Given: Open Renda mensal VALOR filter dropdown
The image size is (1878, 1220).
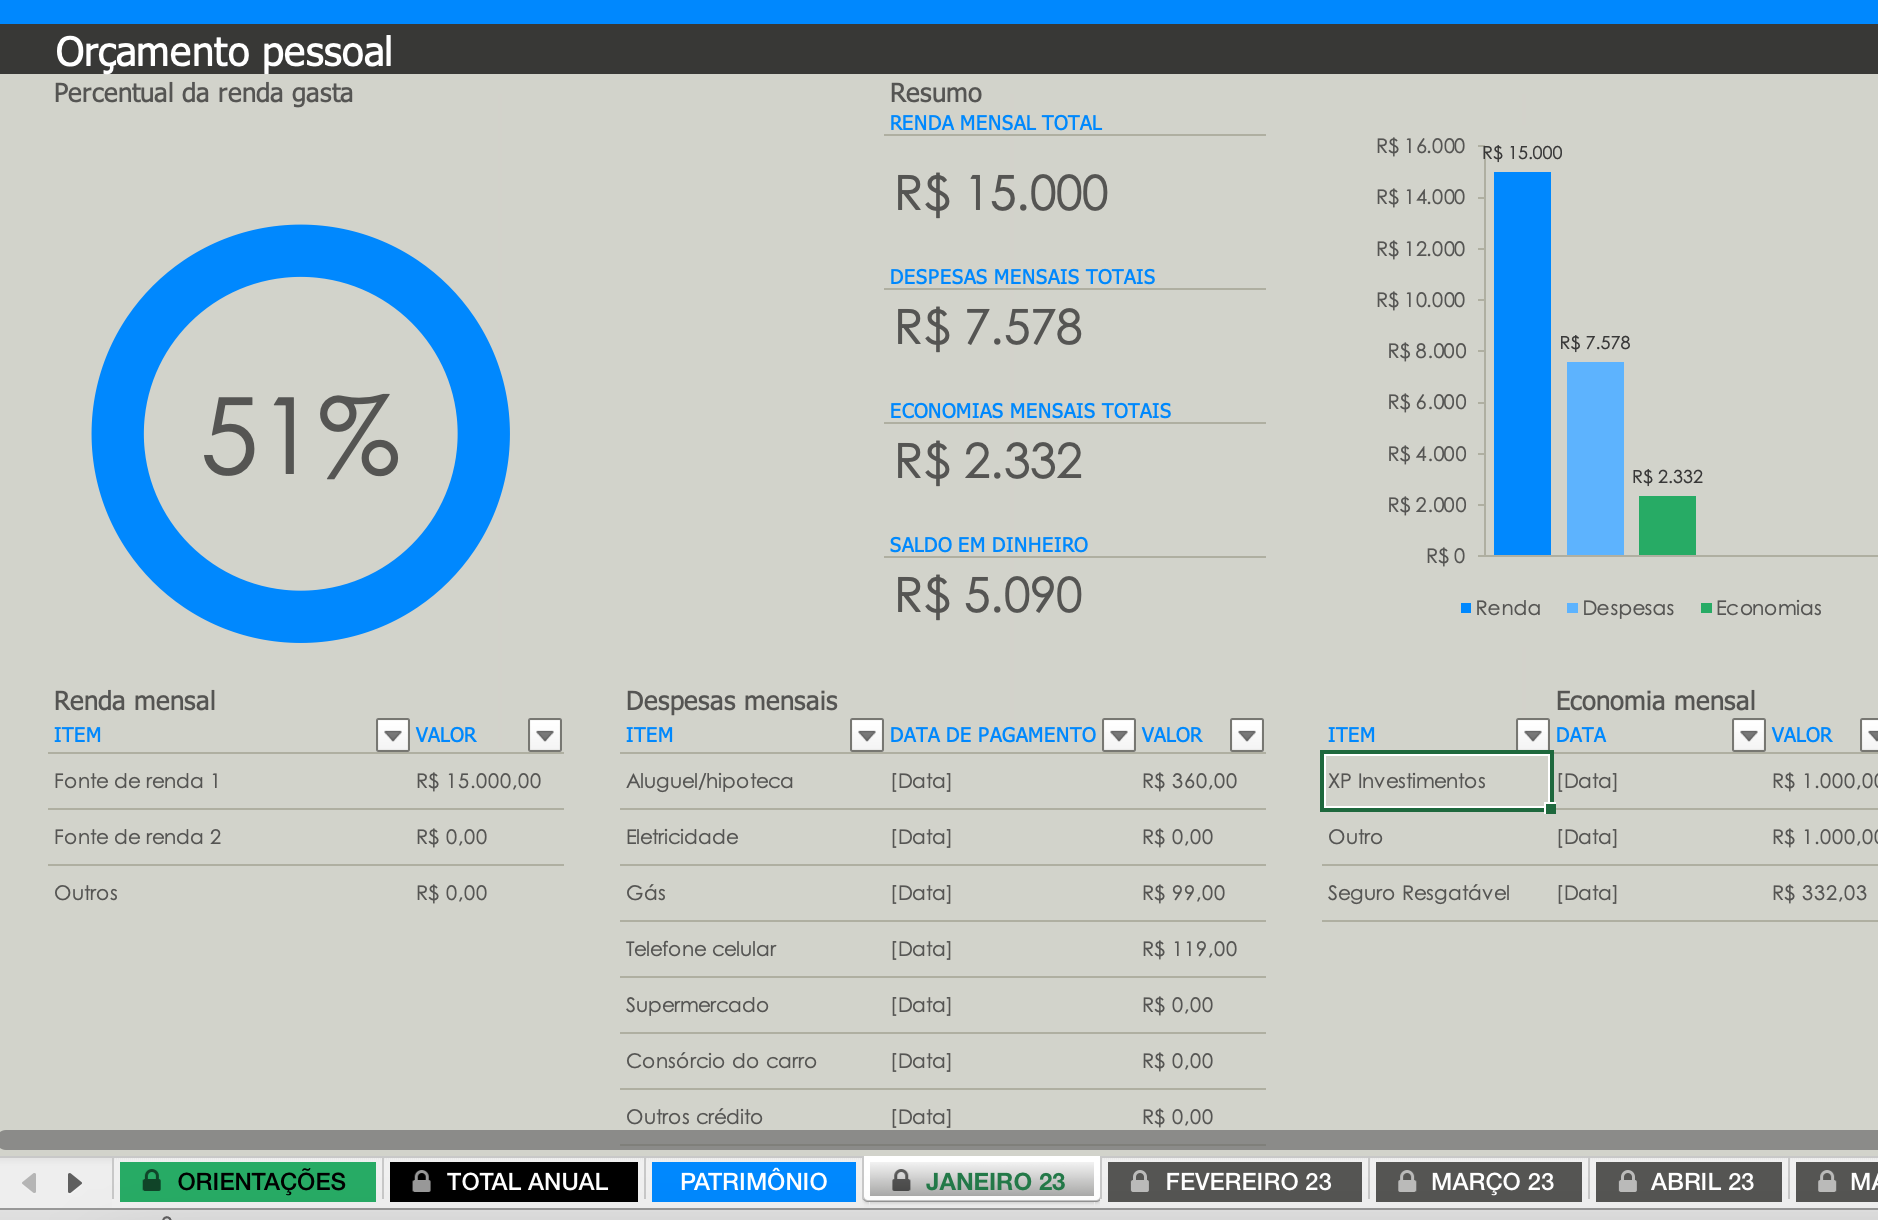Looking at the screenshot, I should (x=545, y=735).
